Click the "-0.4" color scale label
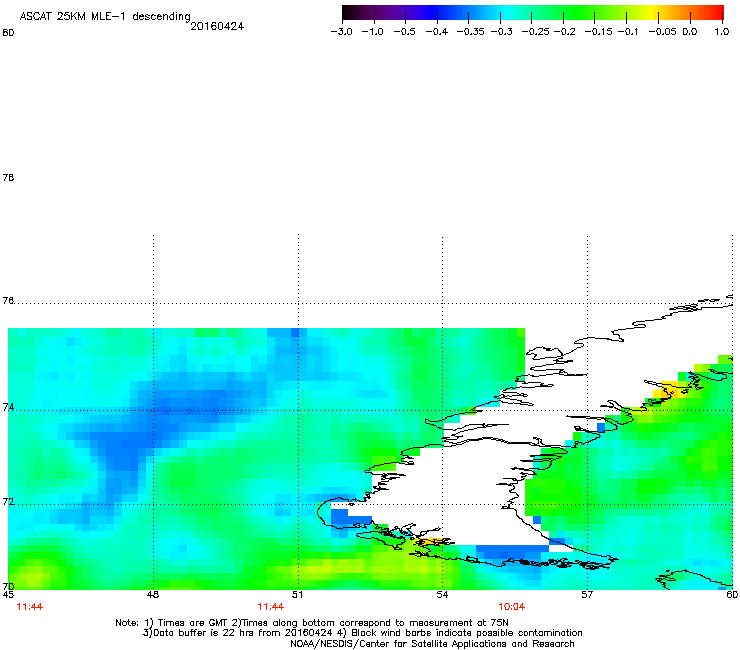This screenshot has width=740, height=650. click(x=437, y=32)
